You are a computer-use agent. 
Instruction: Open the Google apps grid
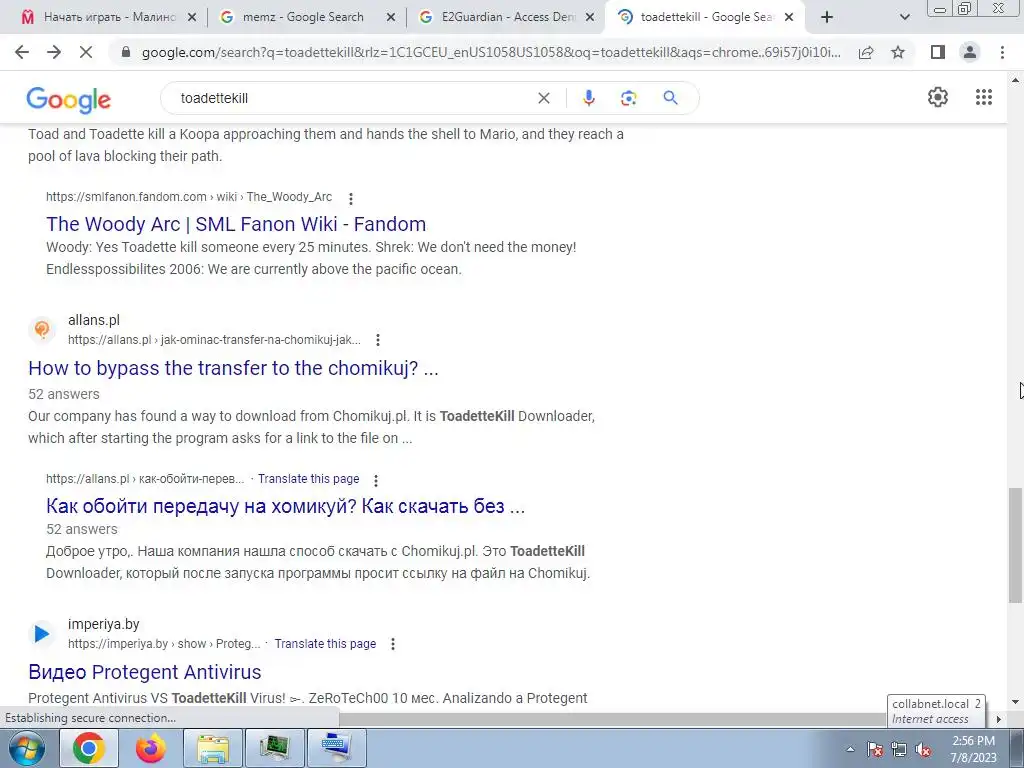(x=984, y=97)
